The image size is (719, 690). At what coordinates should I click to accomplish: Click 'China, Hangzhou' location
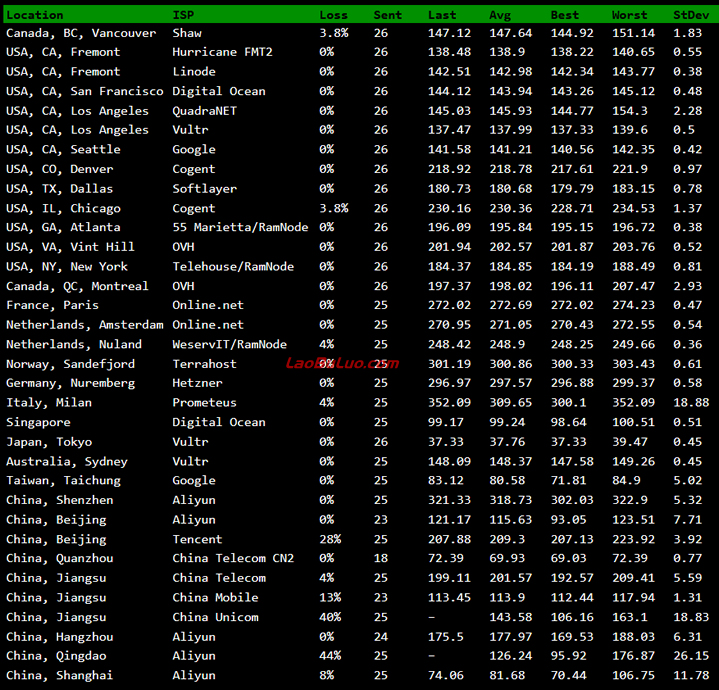60,637
